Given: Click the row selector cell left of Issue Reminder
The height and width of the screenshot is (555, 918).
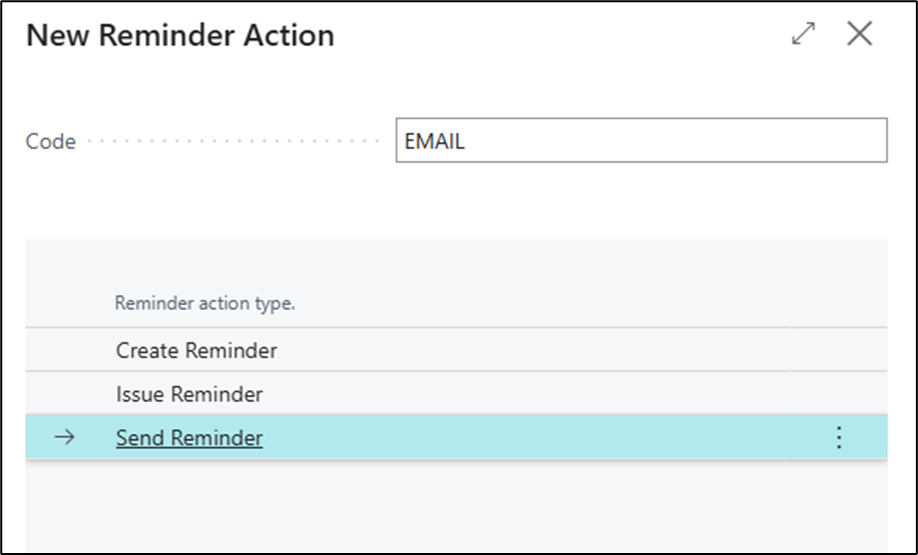Looking at the screenshot, I should coord(64,395).
